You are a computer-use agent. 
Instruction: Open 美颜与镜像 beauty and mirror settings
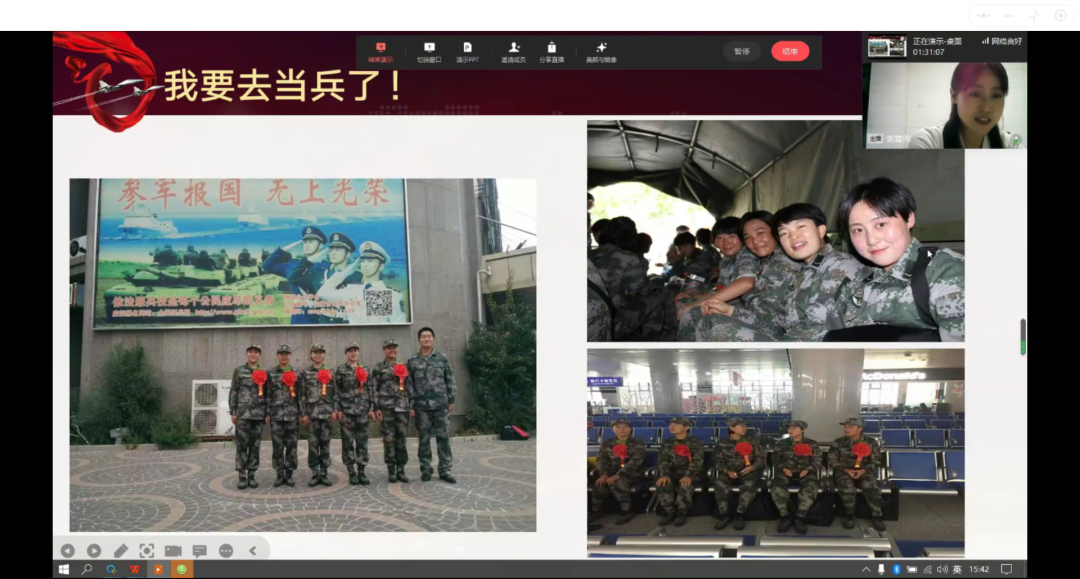601,52
